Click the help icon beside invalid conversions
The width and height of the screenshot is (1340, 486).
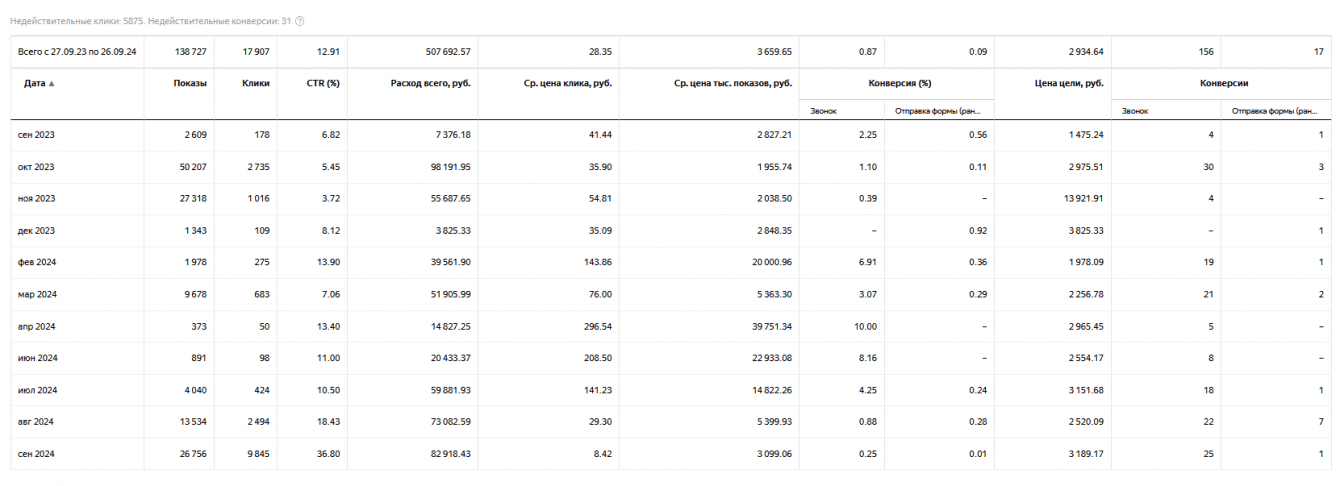[300, 21]
